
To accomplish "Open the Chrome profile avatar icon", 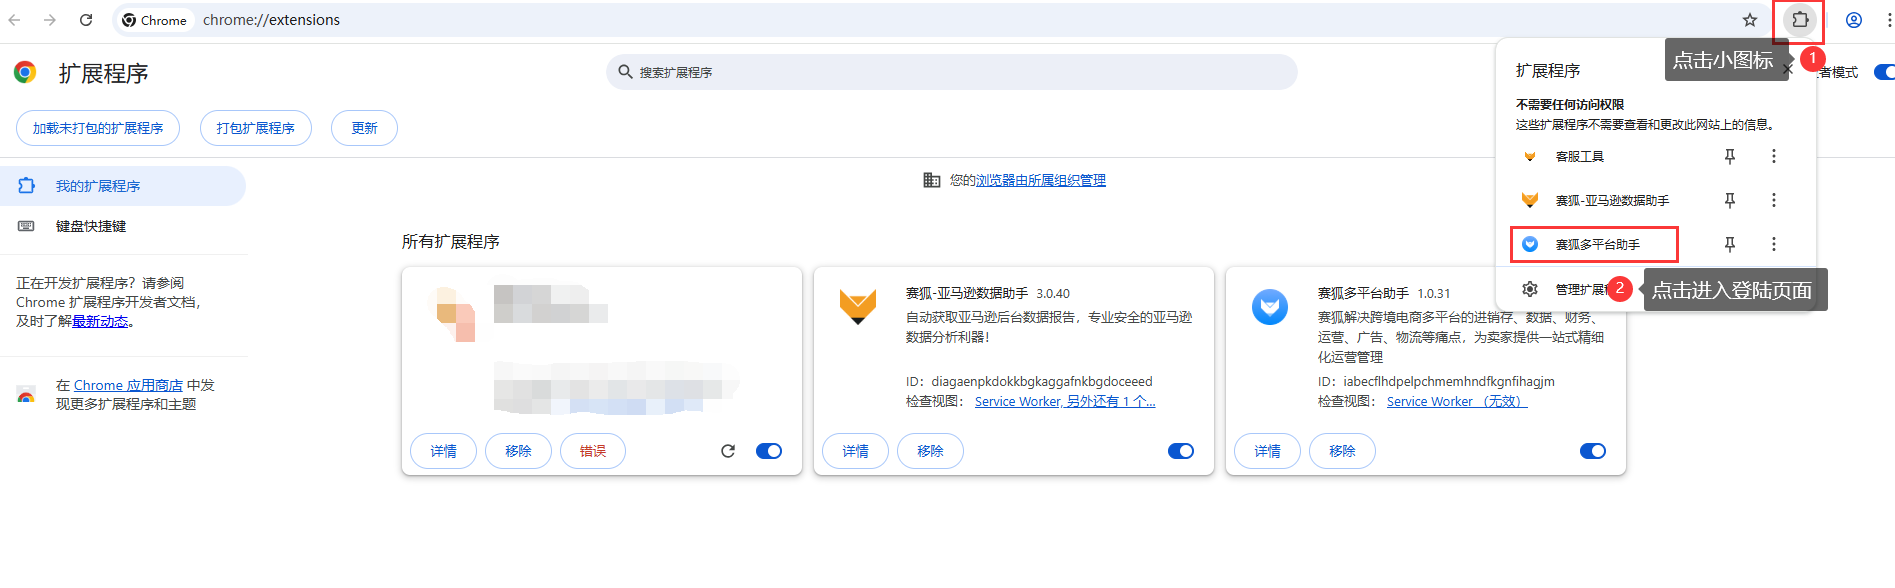I will pyautogui.click(x=1854, y=20).
